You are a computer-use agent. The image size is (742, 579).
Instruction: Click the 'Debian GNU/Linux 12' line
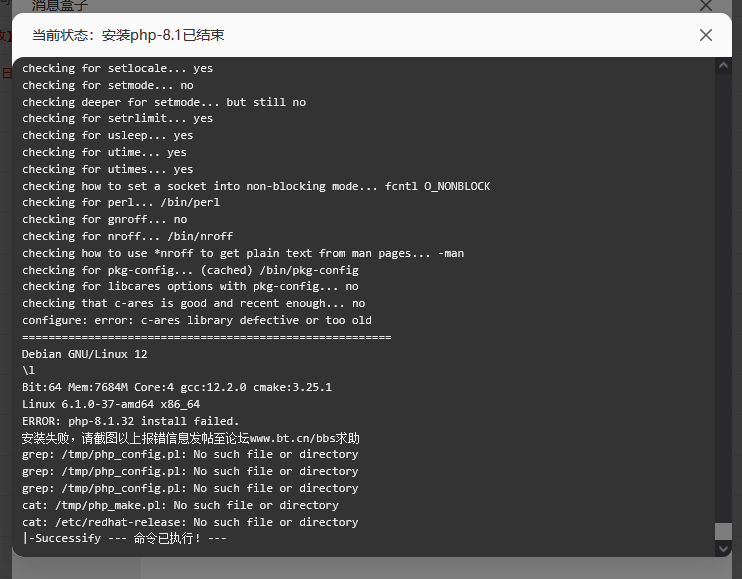click(x=85, y=354)
